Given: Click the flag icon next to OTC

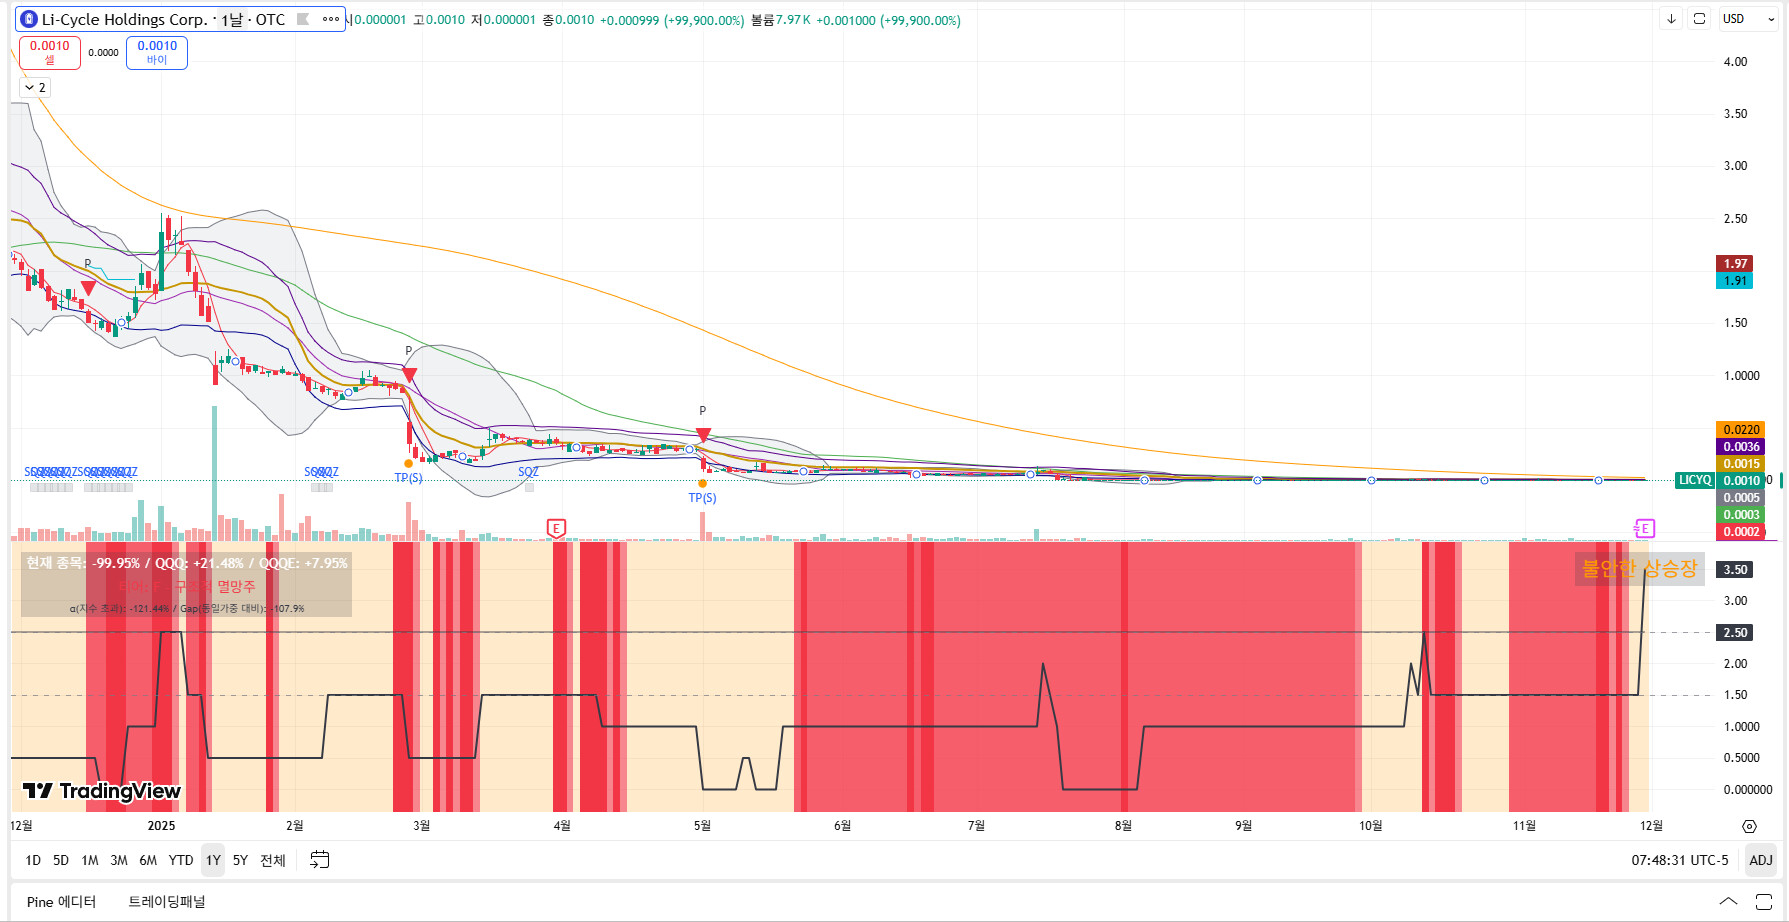Looking at the screenshot, I should [303, 19].
